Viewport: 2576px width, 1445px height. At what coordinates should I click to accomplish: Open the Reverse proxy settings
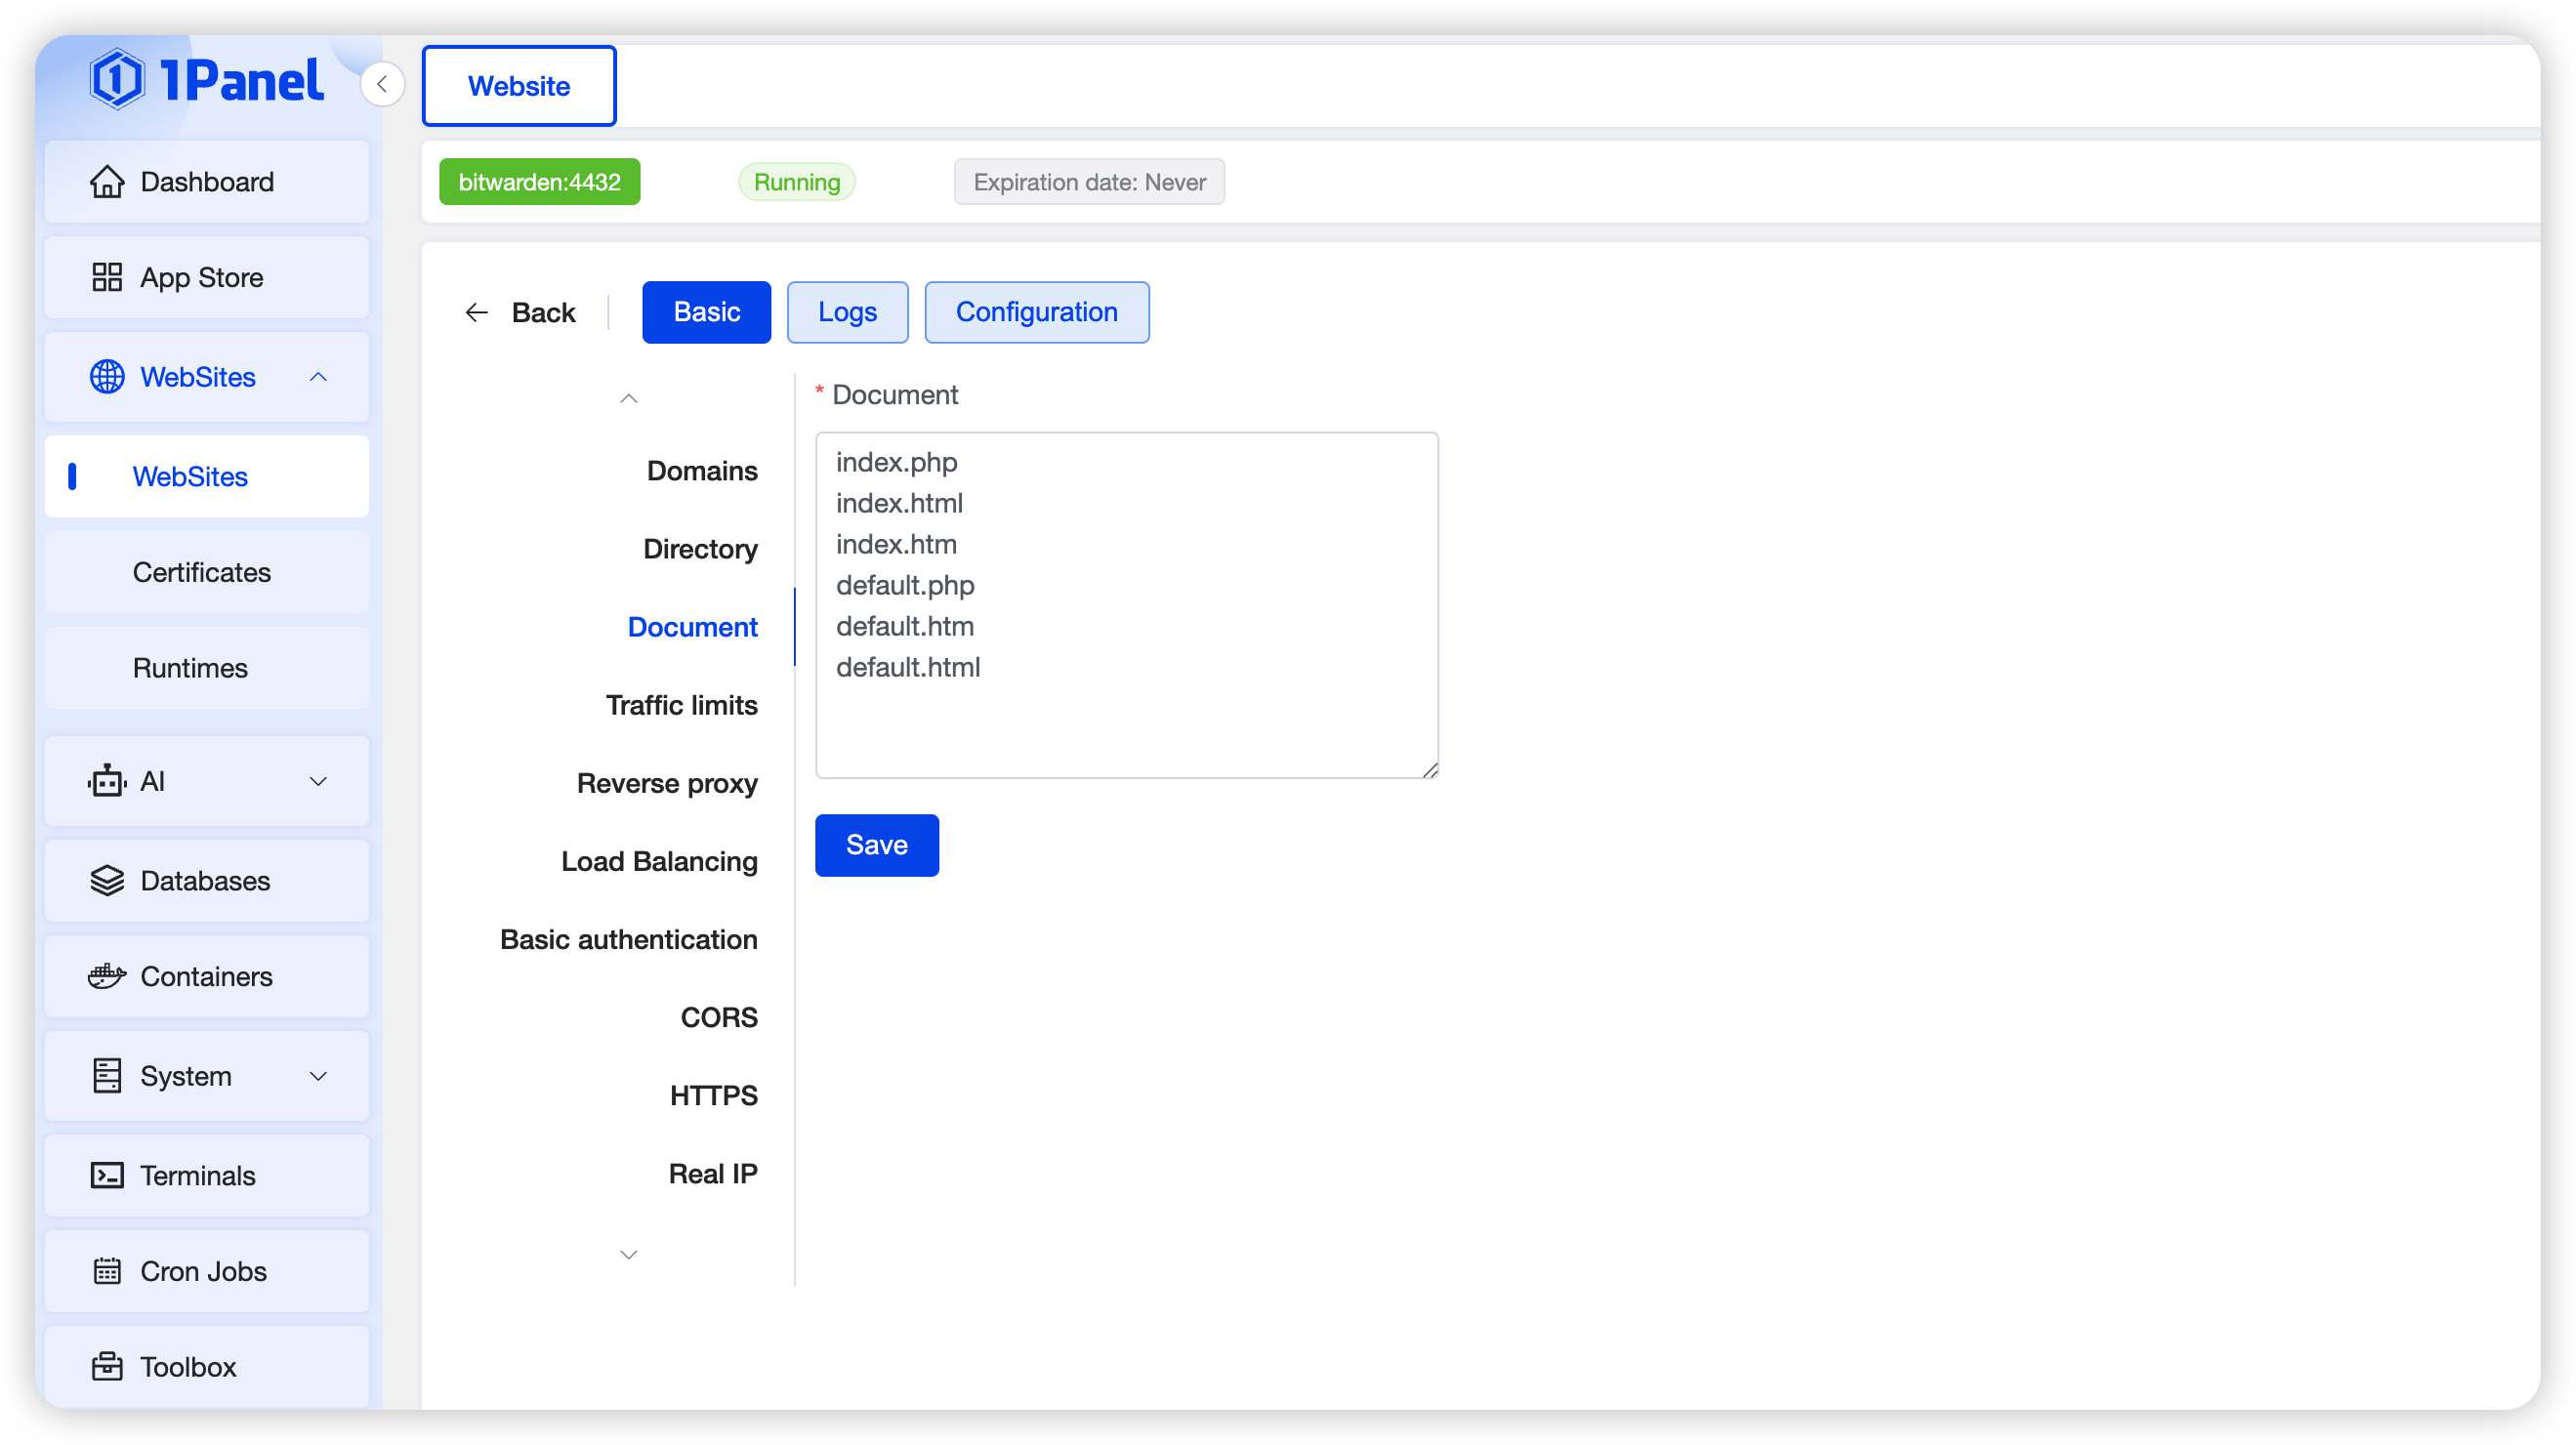667,783
